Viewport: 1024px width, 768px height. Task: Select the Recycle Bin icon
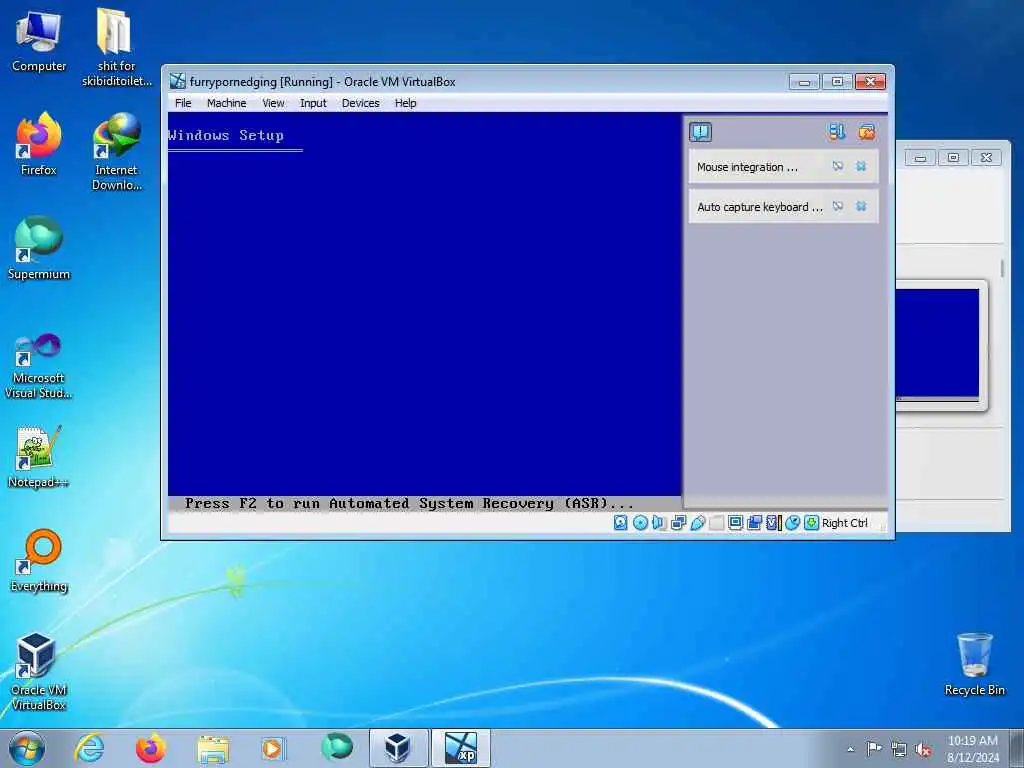coord(974,664)
